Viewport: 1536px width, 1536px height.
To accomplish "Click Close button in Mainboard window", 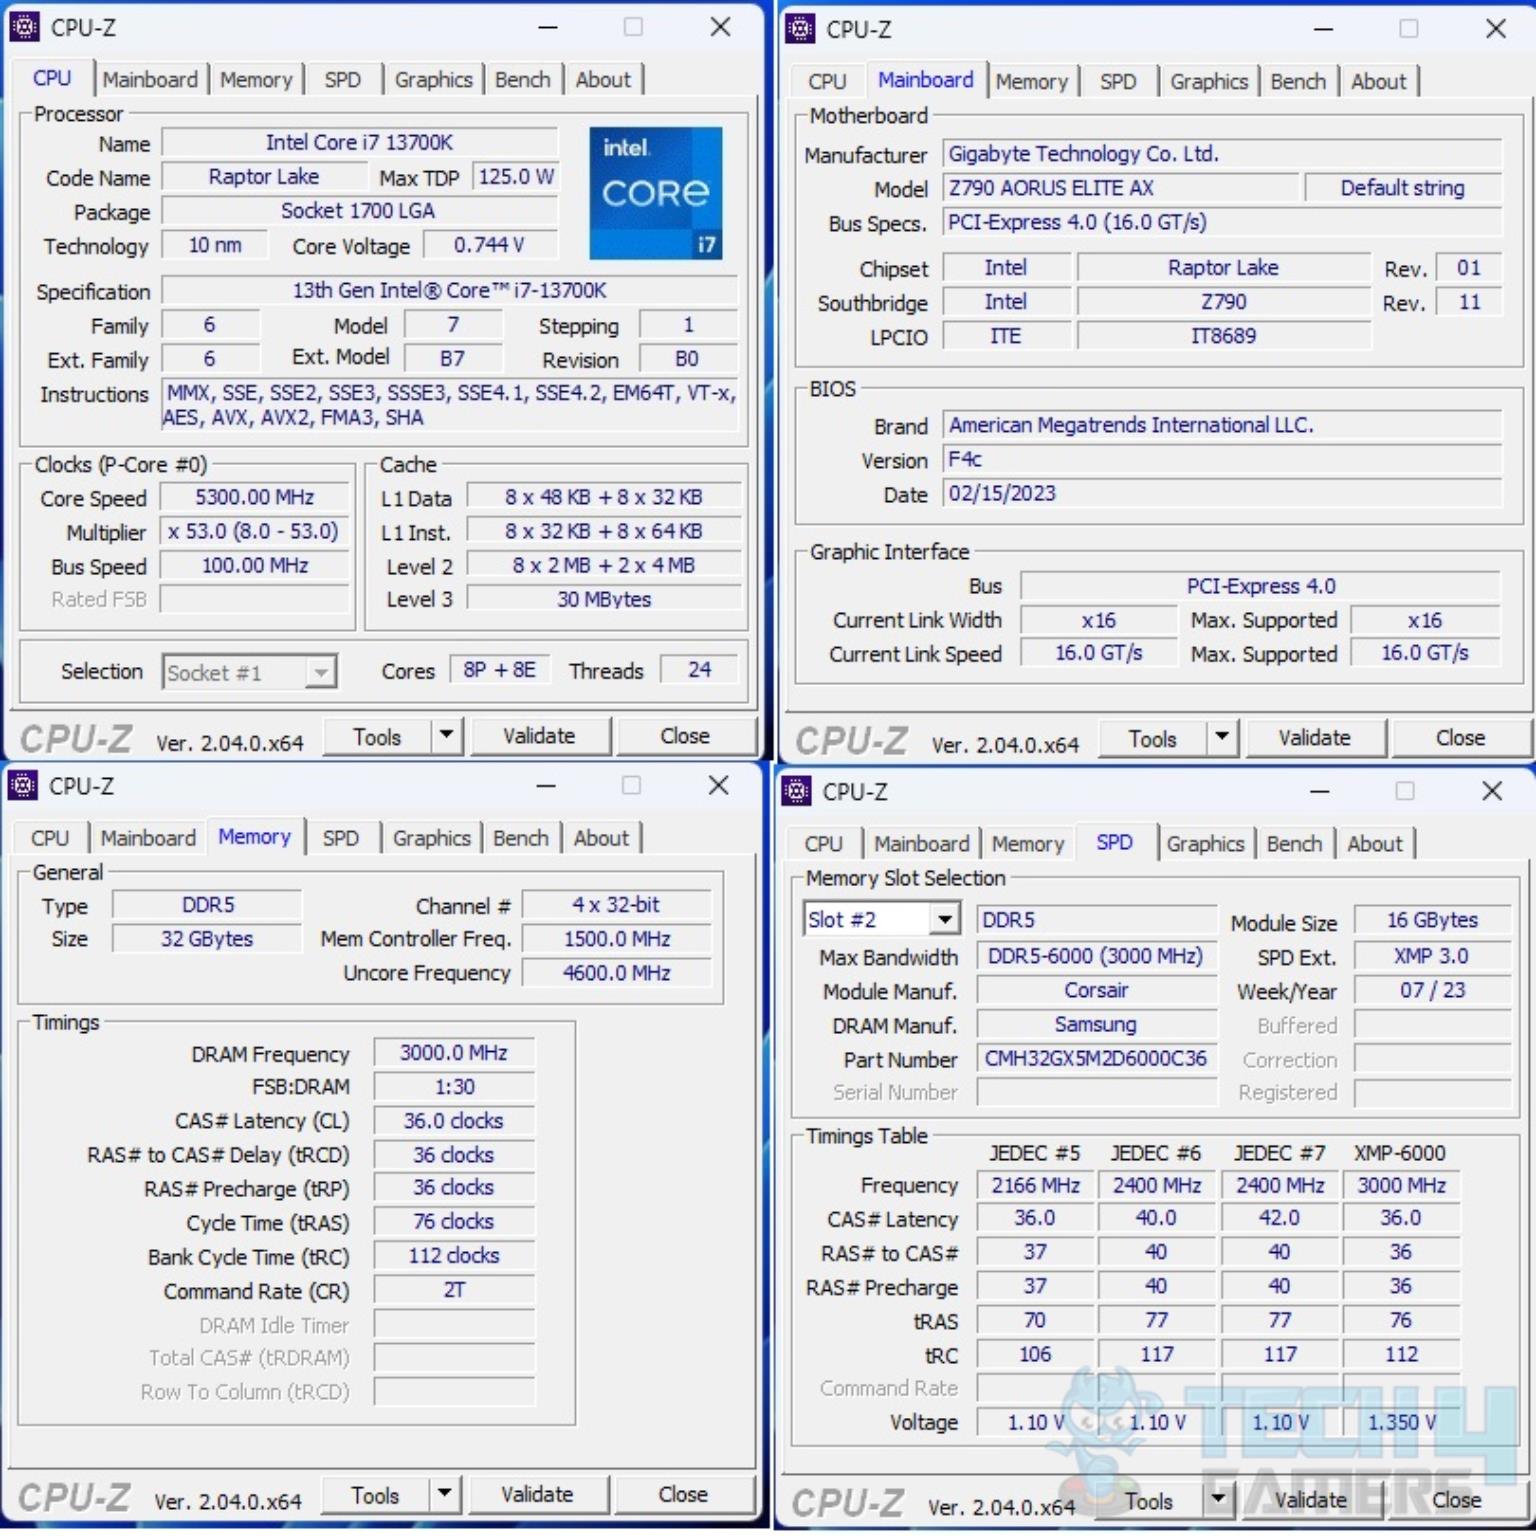I will [x=1461, y=738].
